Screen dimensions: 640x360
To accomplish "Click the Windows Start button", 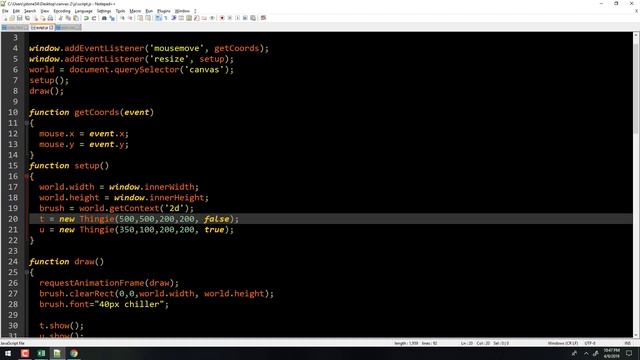I will click(x=8, y=353).
